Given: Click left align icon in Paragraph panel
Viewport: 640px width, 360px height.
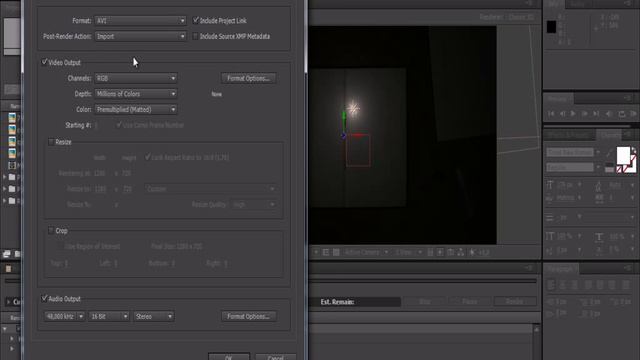Looking at the screenshot, I should pos(551,284).
